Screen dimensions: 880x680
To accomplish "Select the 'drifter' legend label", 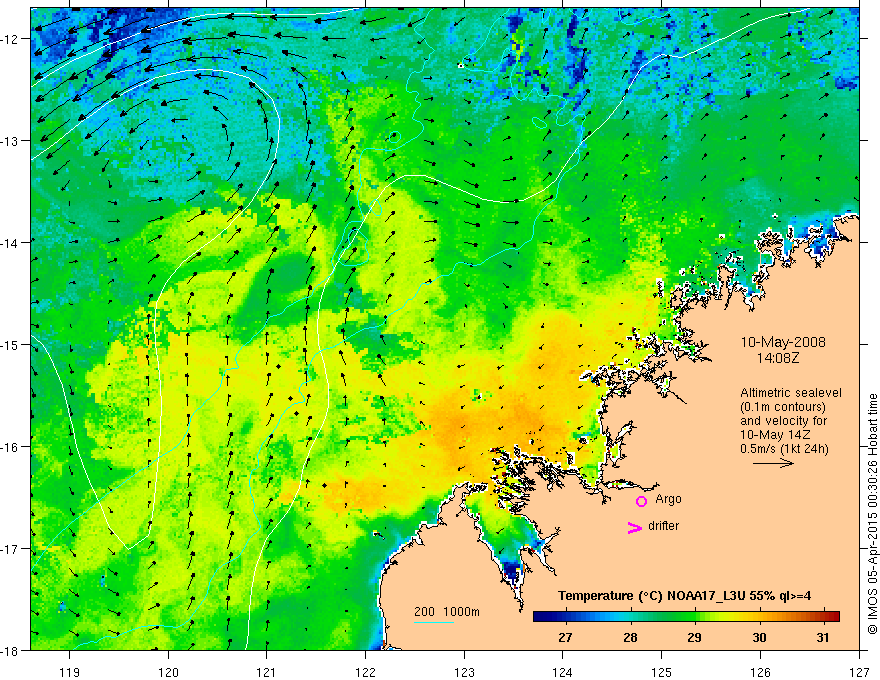I will coord(663,526).
